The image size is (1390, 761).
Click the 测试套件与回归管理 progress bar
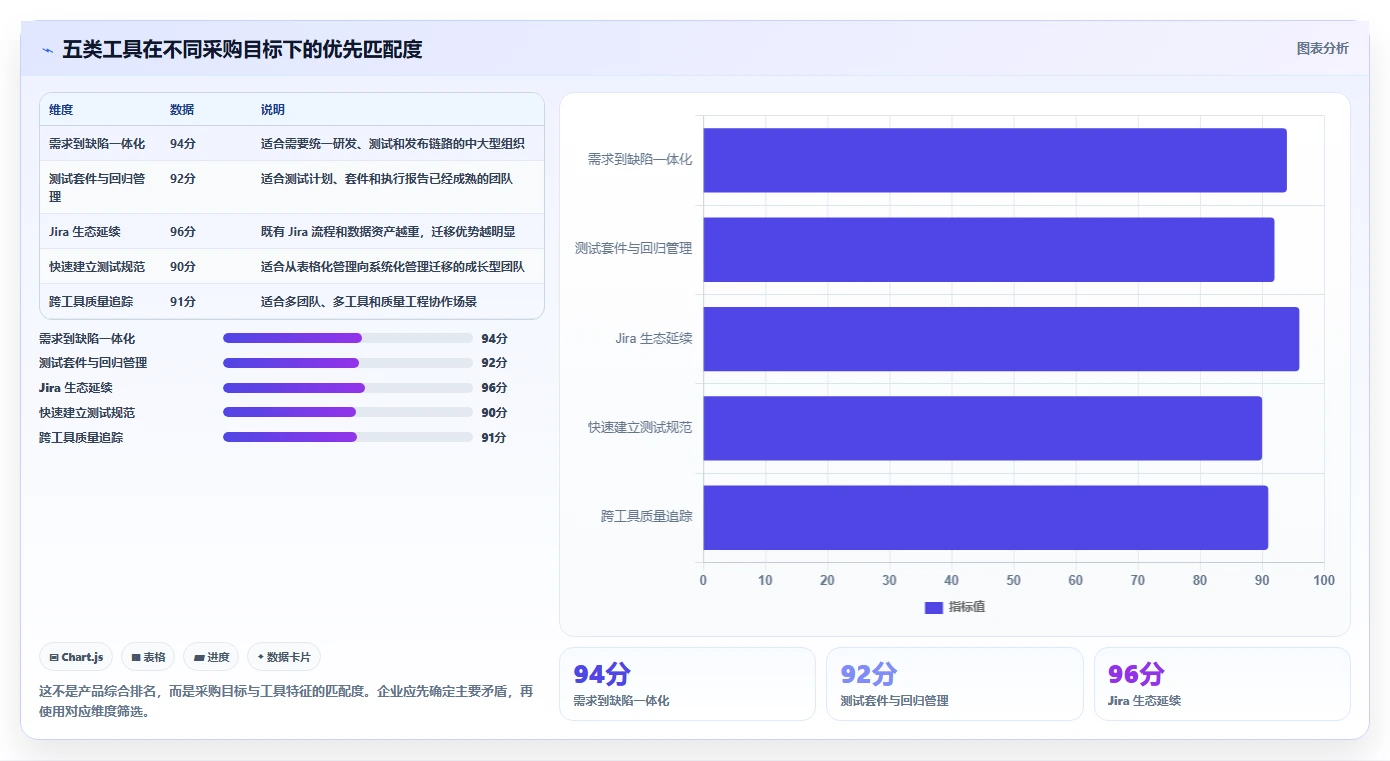[x=348, y=363]
